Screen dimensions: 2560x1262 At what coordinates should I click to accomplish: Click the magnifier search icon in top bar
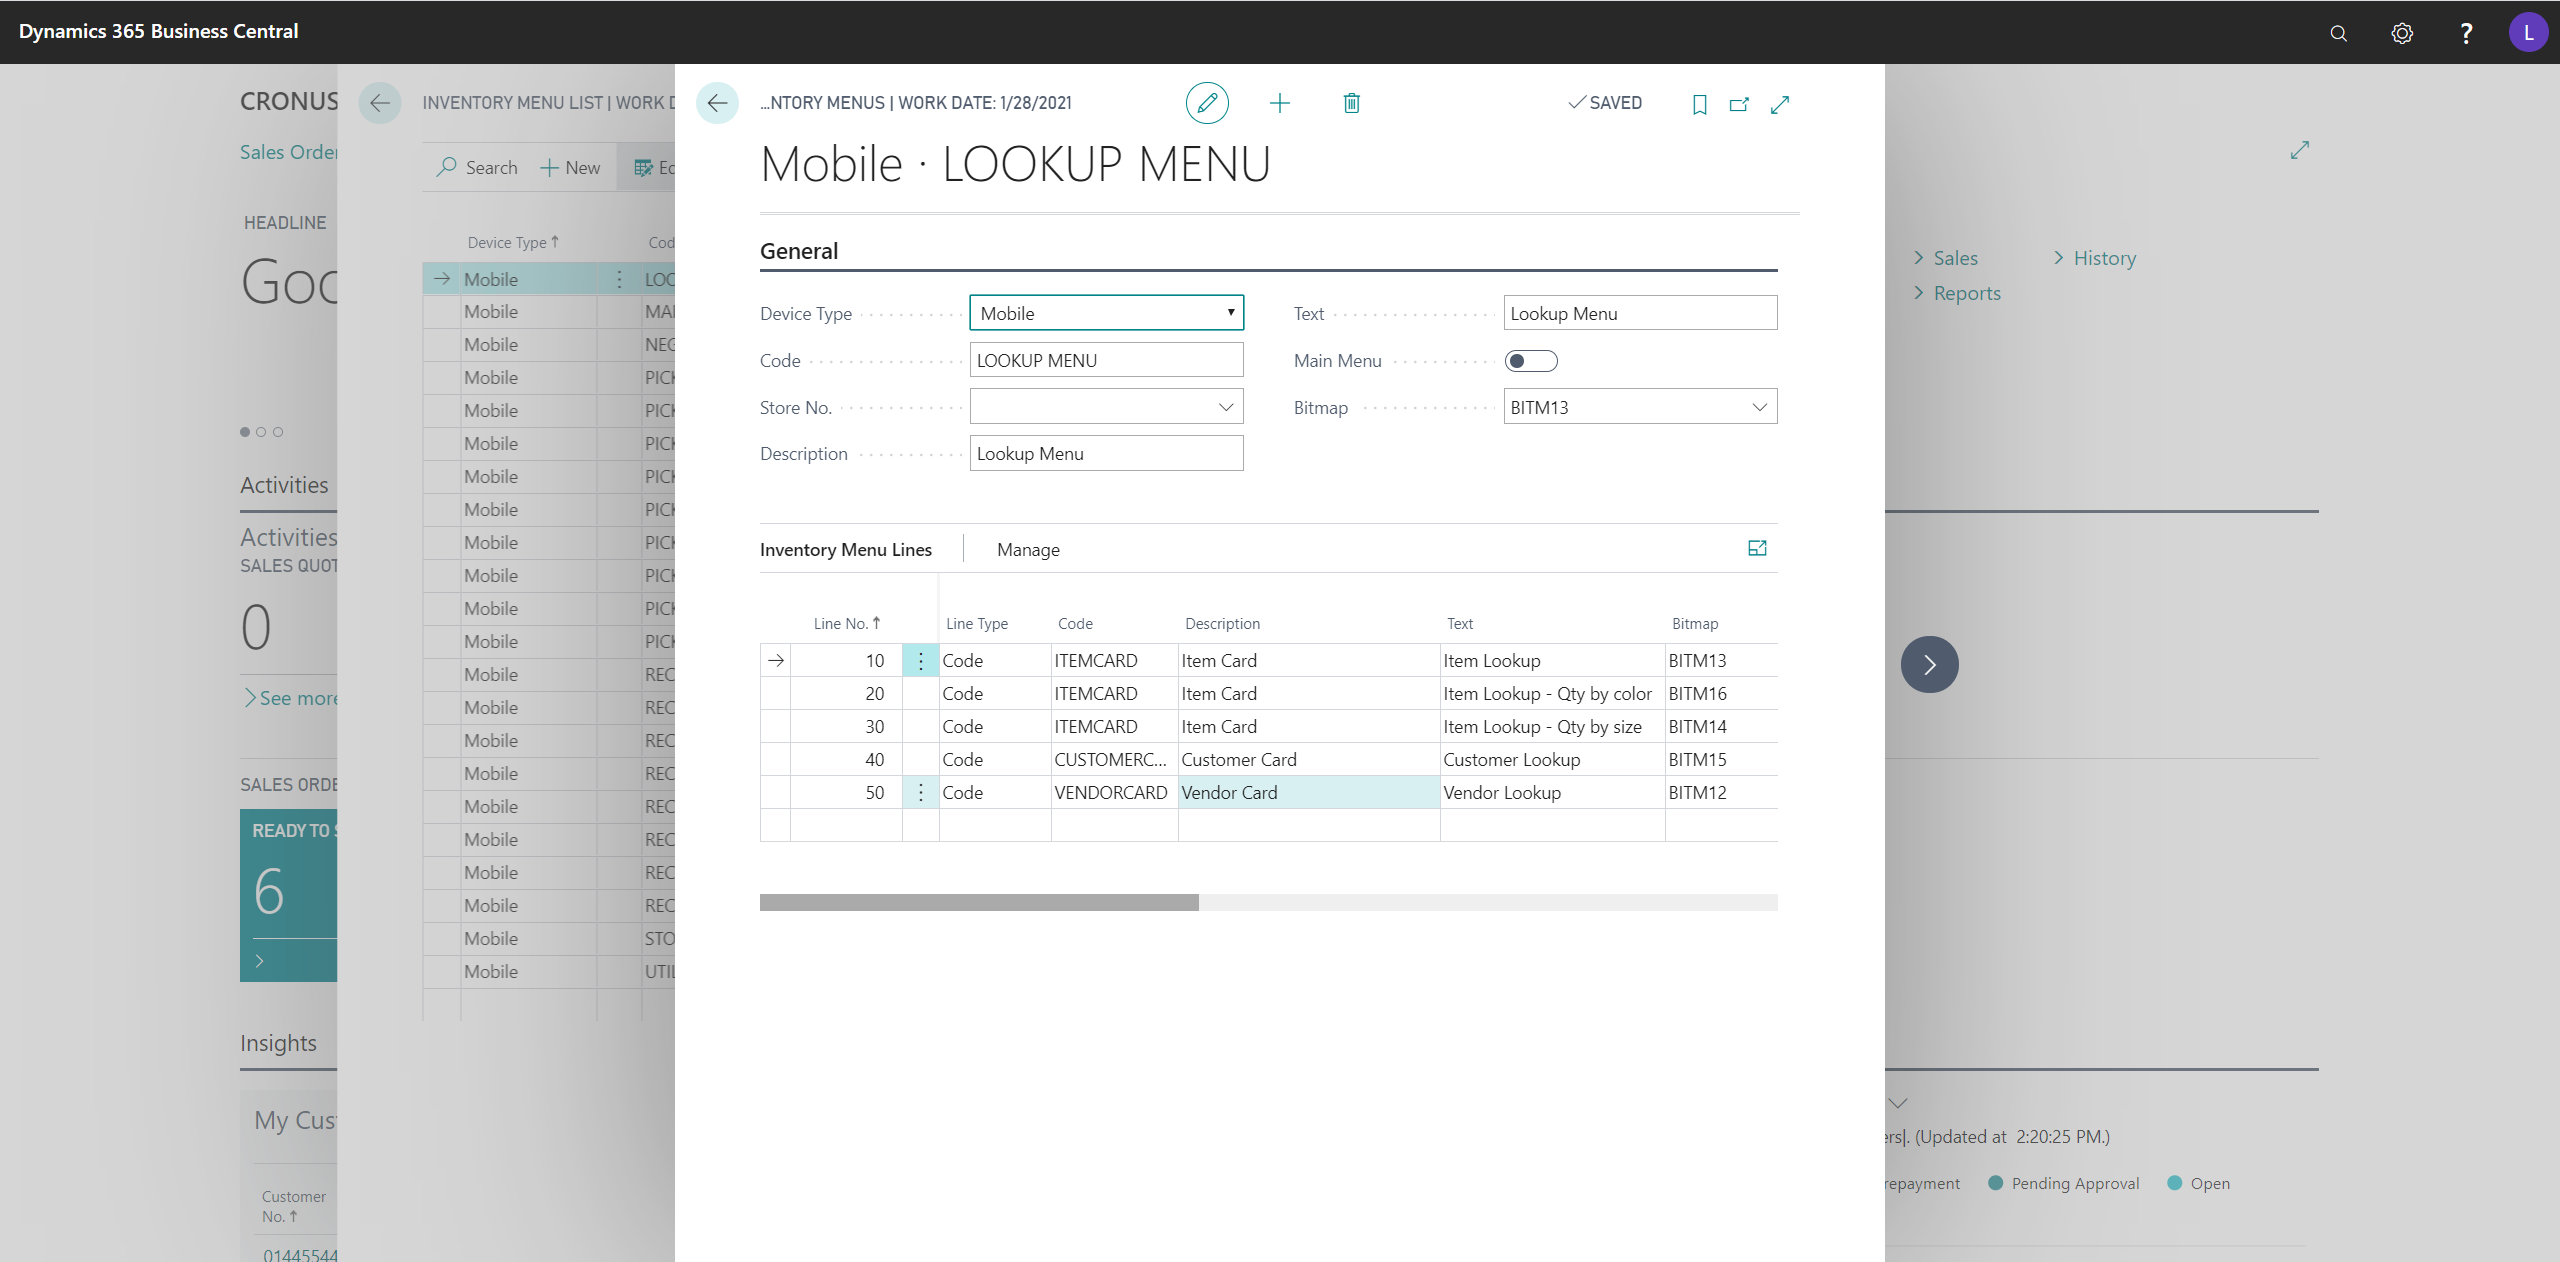coord(2338,33)
